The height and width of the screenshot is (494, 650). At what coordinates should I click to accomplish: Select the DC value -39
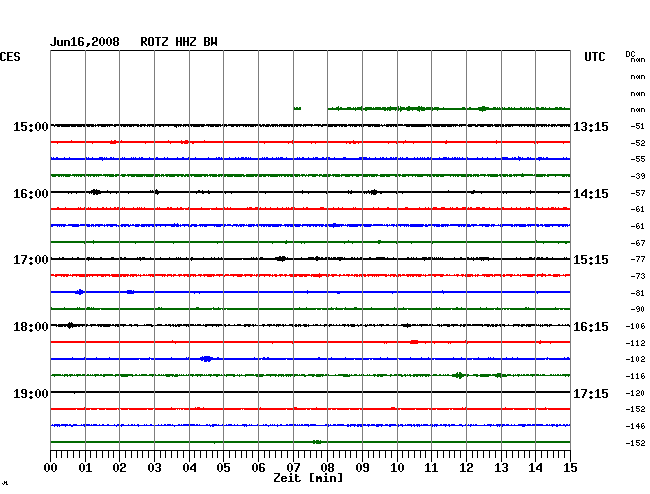tap(638, 176)
